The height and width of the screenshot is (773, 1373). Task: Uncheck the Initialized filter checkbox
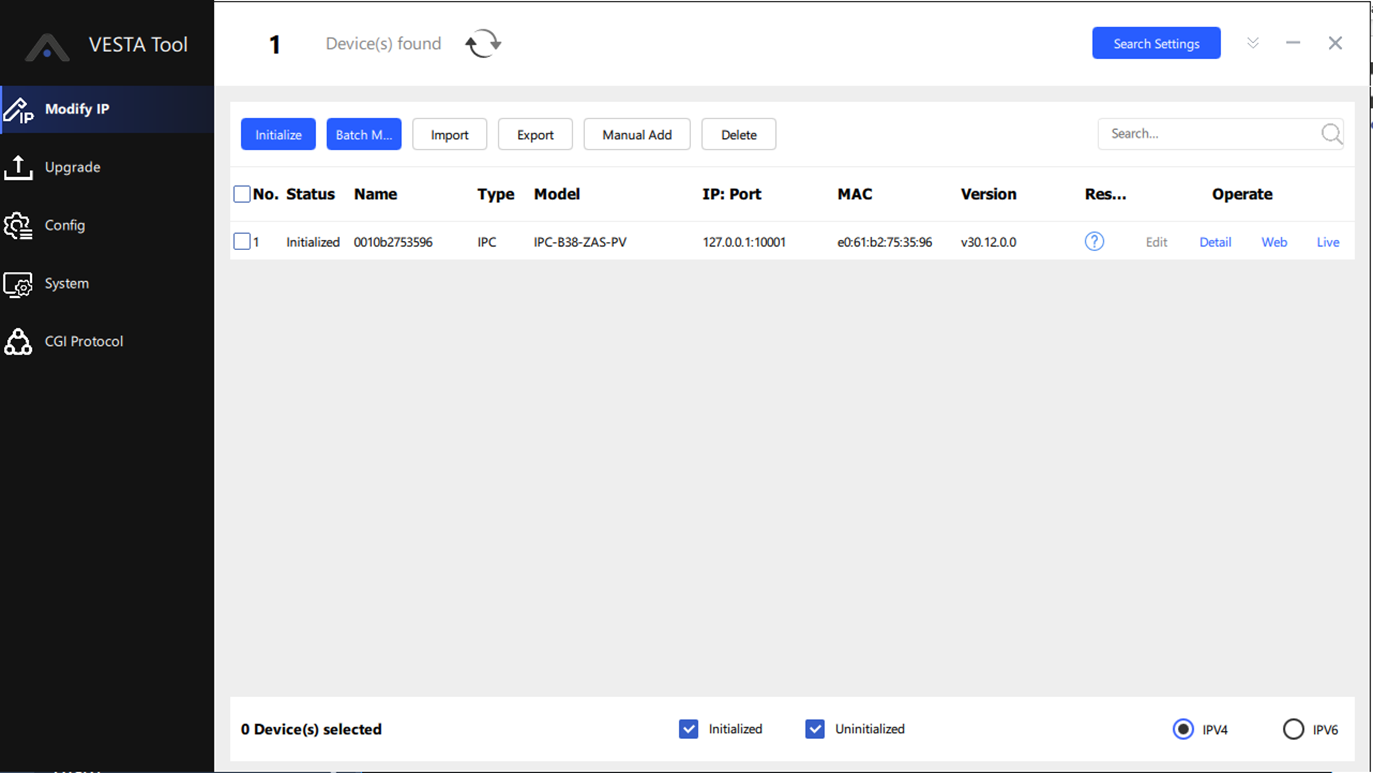pos(689,729)
